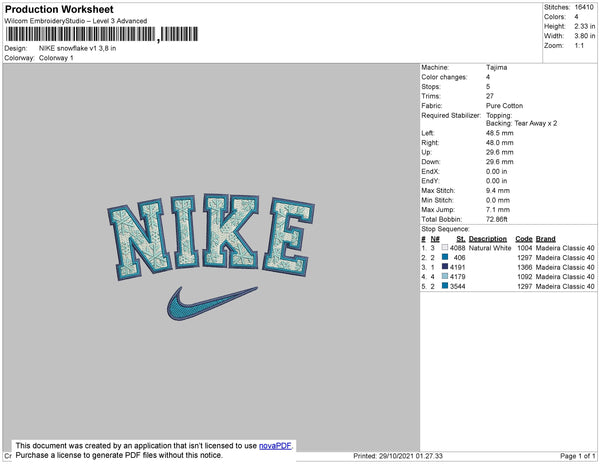Select the blue swatch beside stitch count 3544
Viewport: 600px width, 464px height.
click(445, 286)
